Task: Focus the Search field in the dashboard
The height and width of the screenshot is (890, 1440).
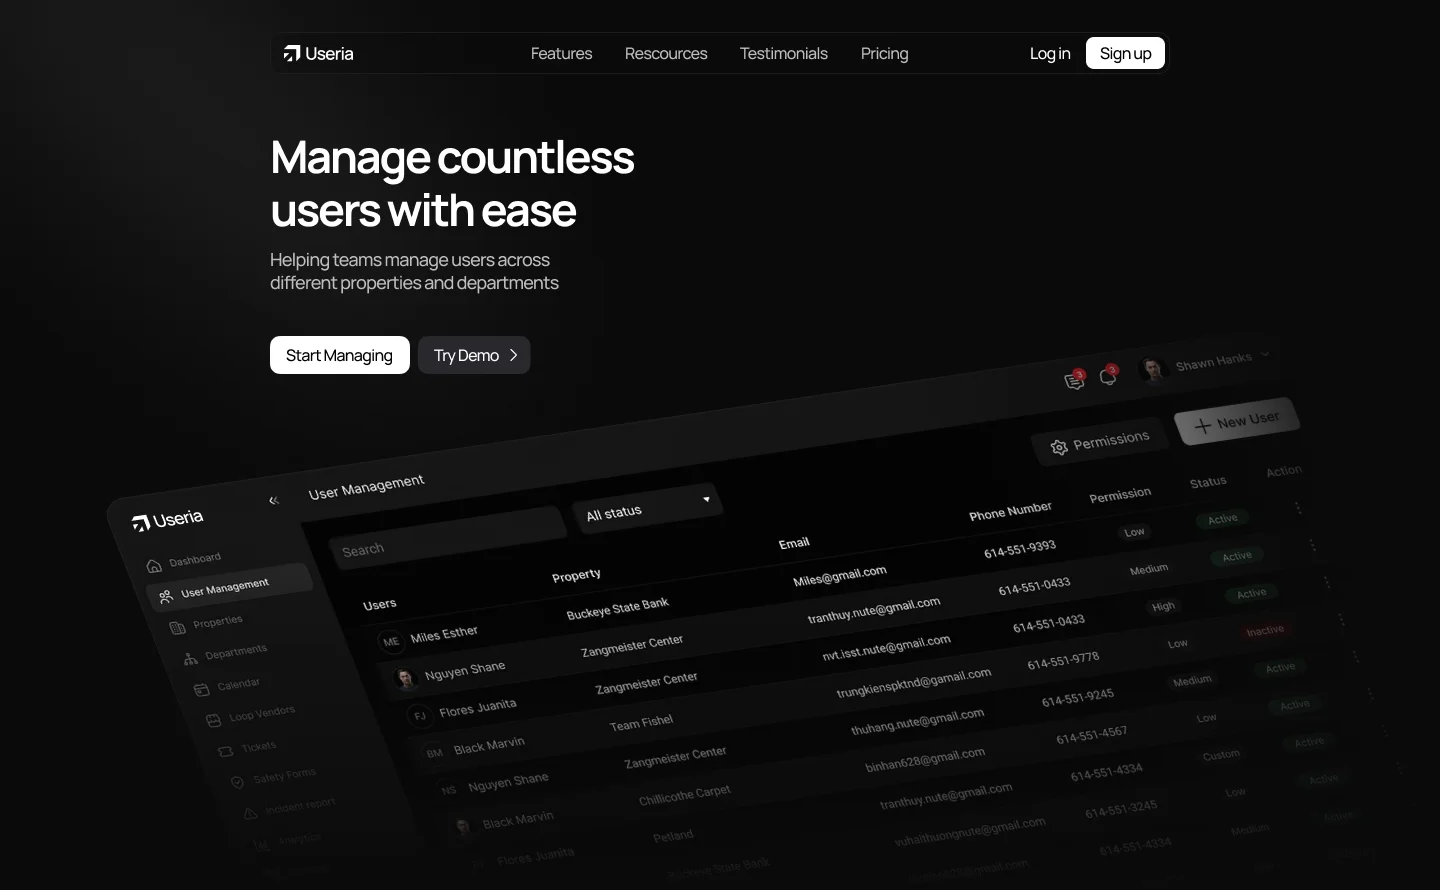Action: tap(448, 538)
